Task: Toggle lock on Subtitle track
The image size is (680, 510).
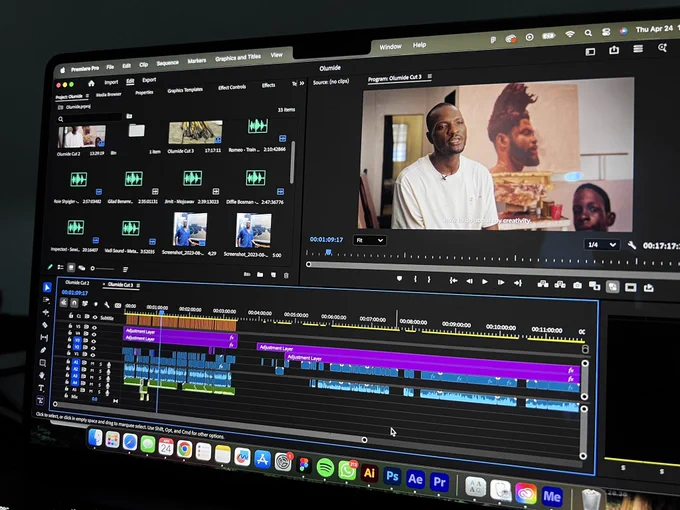Action: (x=71, y=315)
